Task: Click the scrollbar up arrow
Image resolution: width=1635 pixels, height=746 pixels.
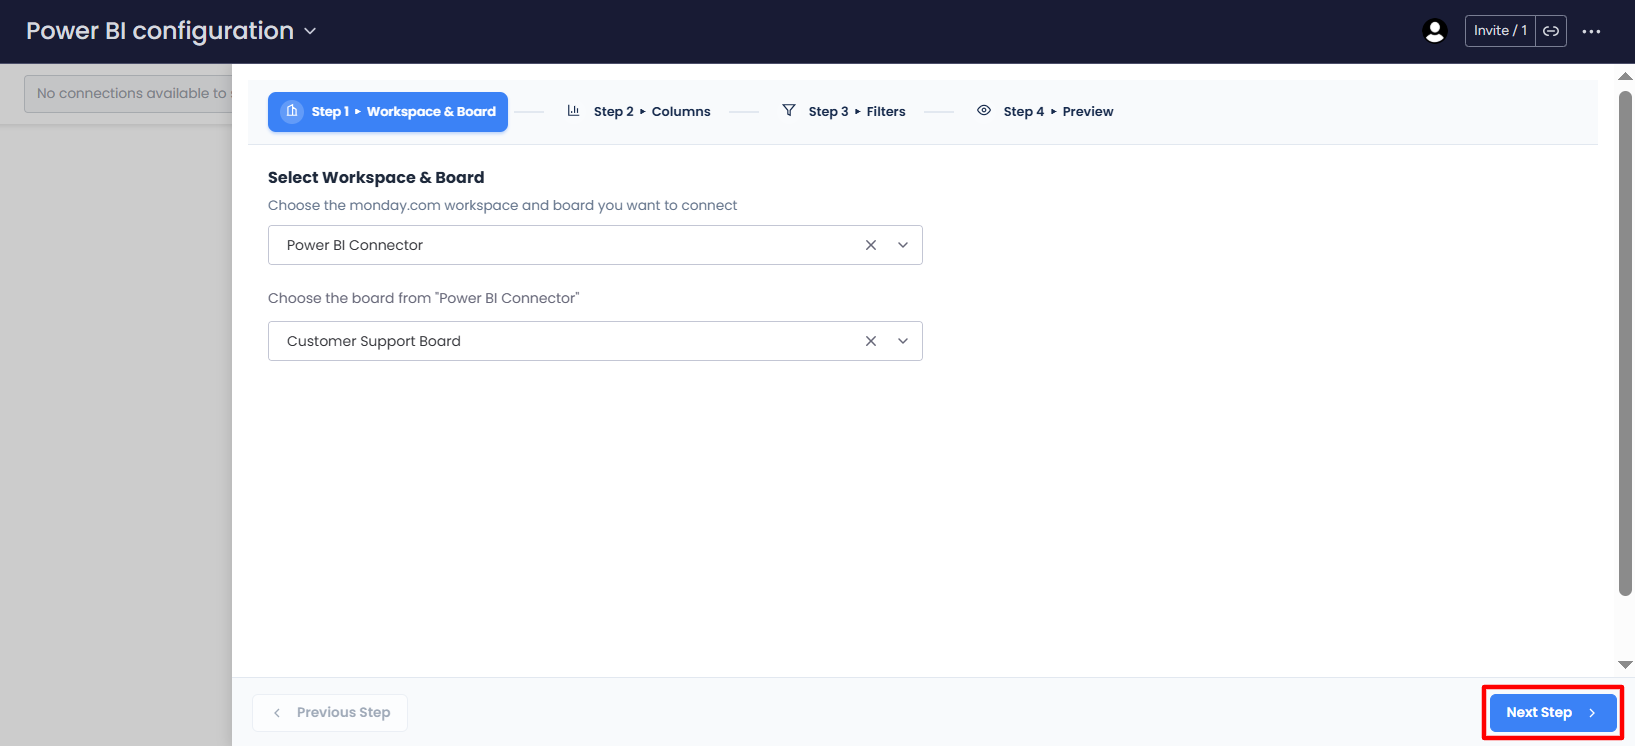Action: 1625,76
